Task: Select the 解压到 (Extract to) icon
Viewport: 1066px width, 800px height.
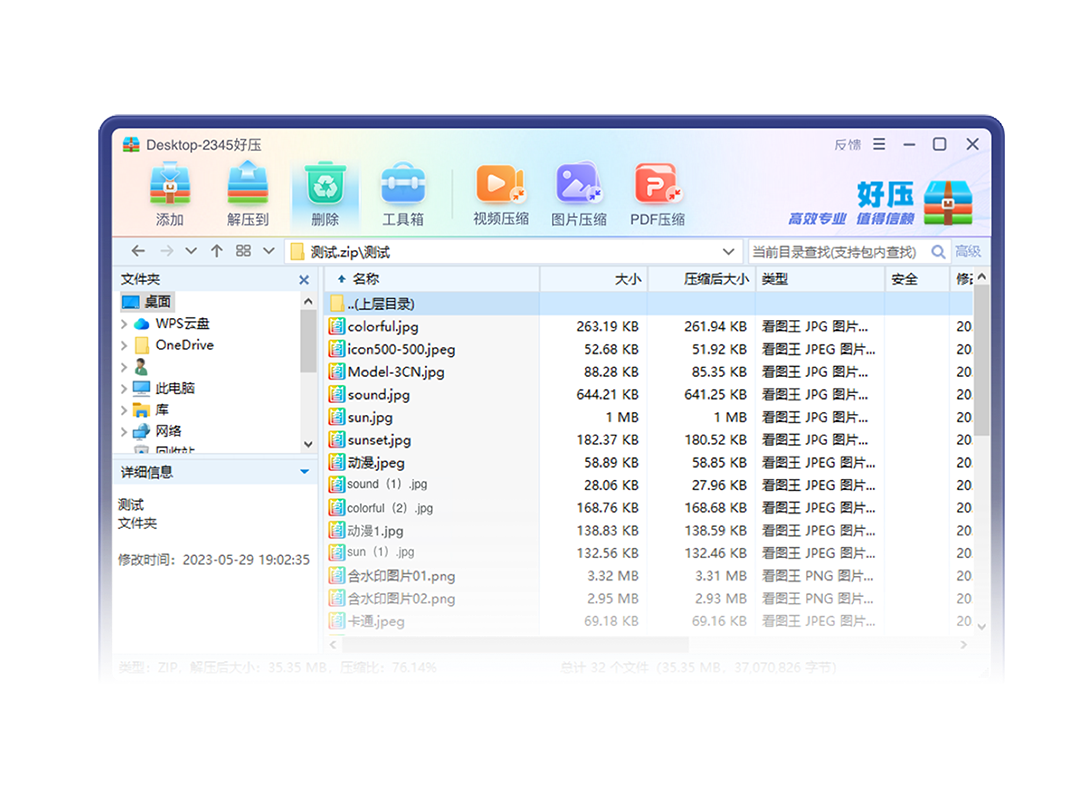Action: tap(246, 192)
